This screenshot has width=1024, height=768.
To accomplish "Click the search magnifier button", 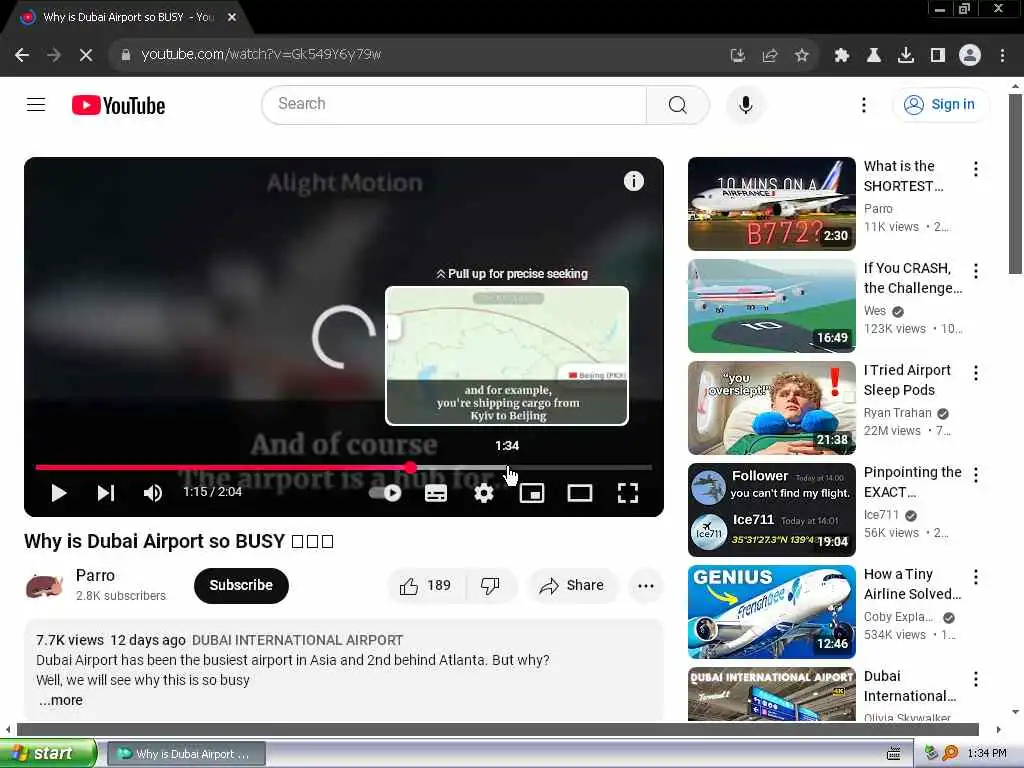I will pyautogui.click(x=678, y=104).
